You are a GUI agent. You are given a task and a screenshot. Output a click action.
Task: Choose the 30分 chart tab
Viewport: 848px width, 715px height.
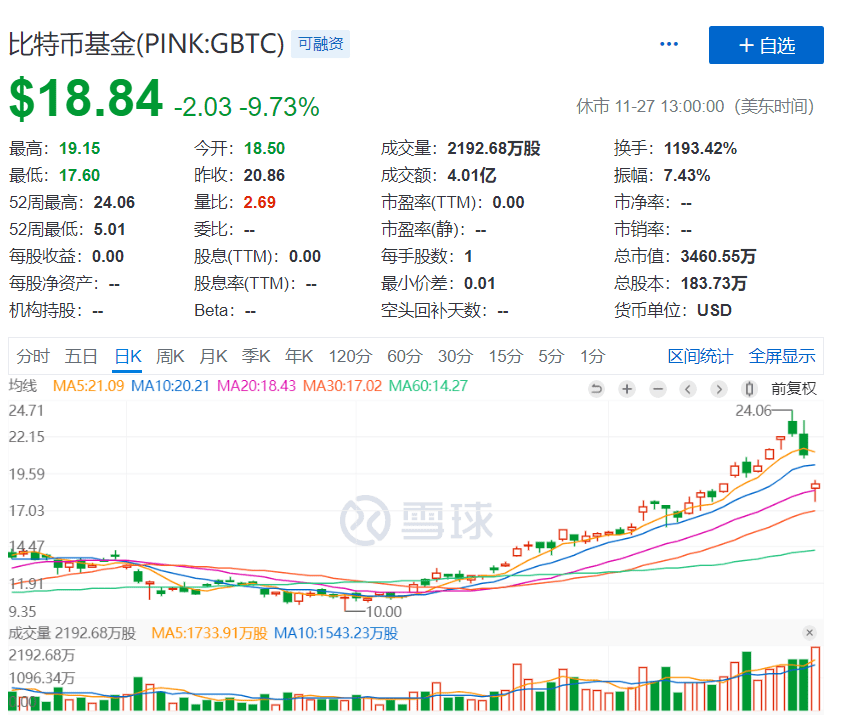pos(455,356)
